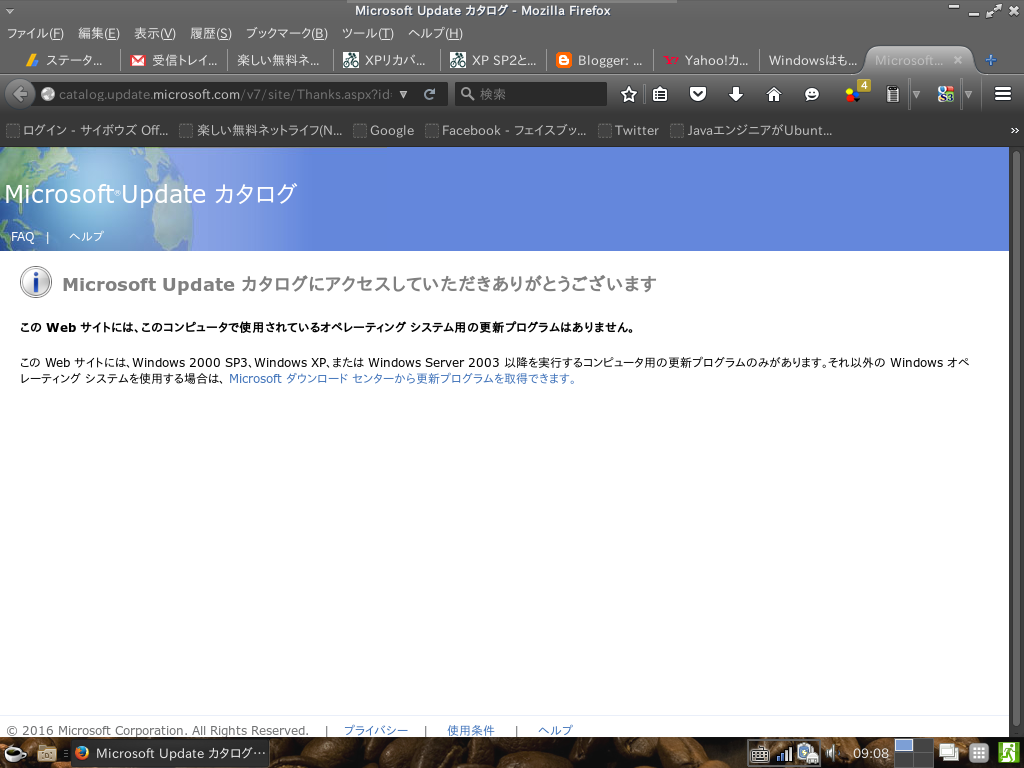
Task: Switch to the XP SP2と... tab
Action: tap(494, 61)
